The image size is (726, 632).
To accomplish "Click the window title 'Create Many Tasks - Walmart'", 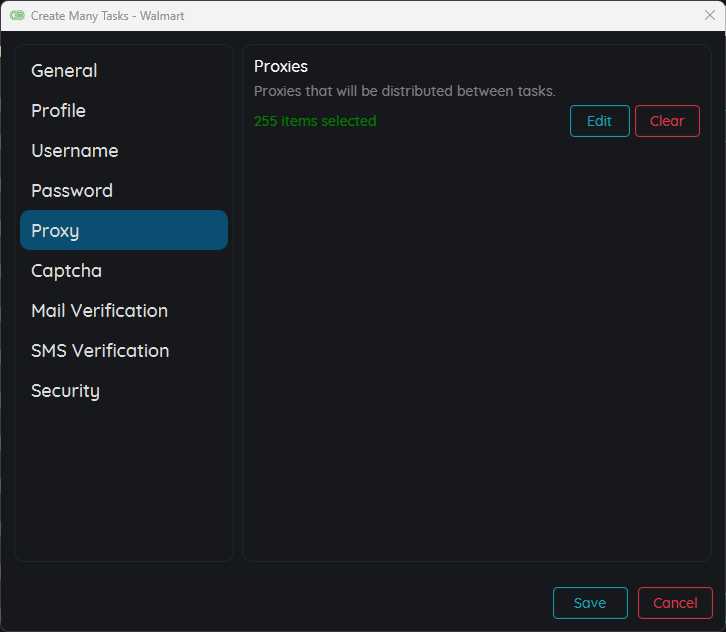I will 107,16.
